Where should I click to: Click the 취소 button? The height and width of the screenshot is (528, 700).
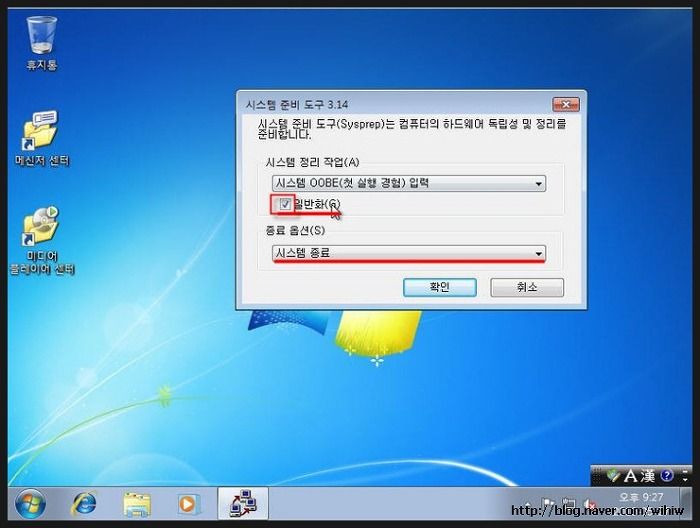click(x=527, y=287)
